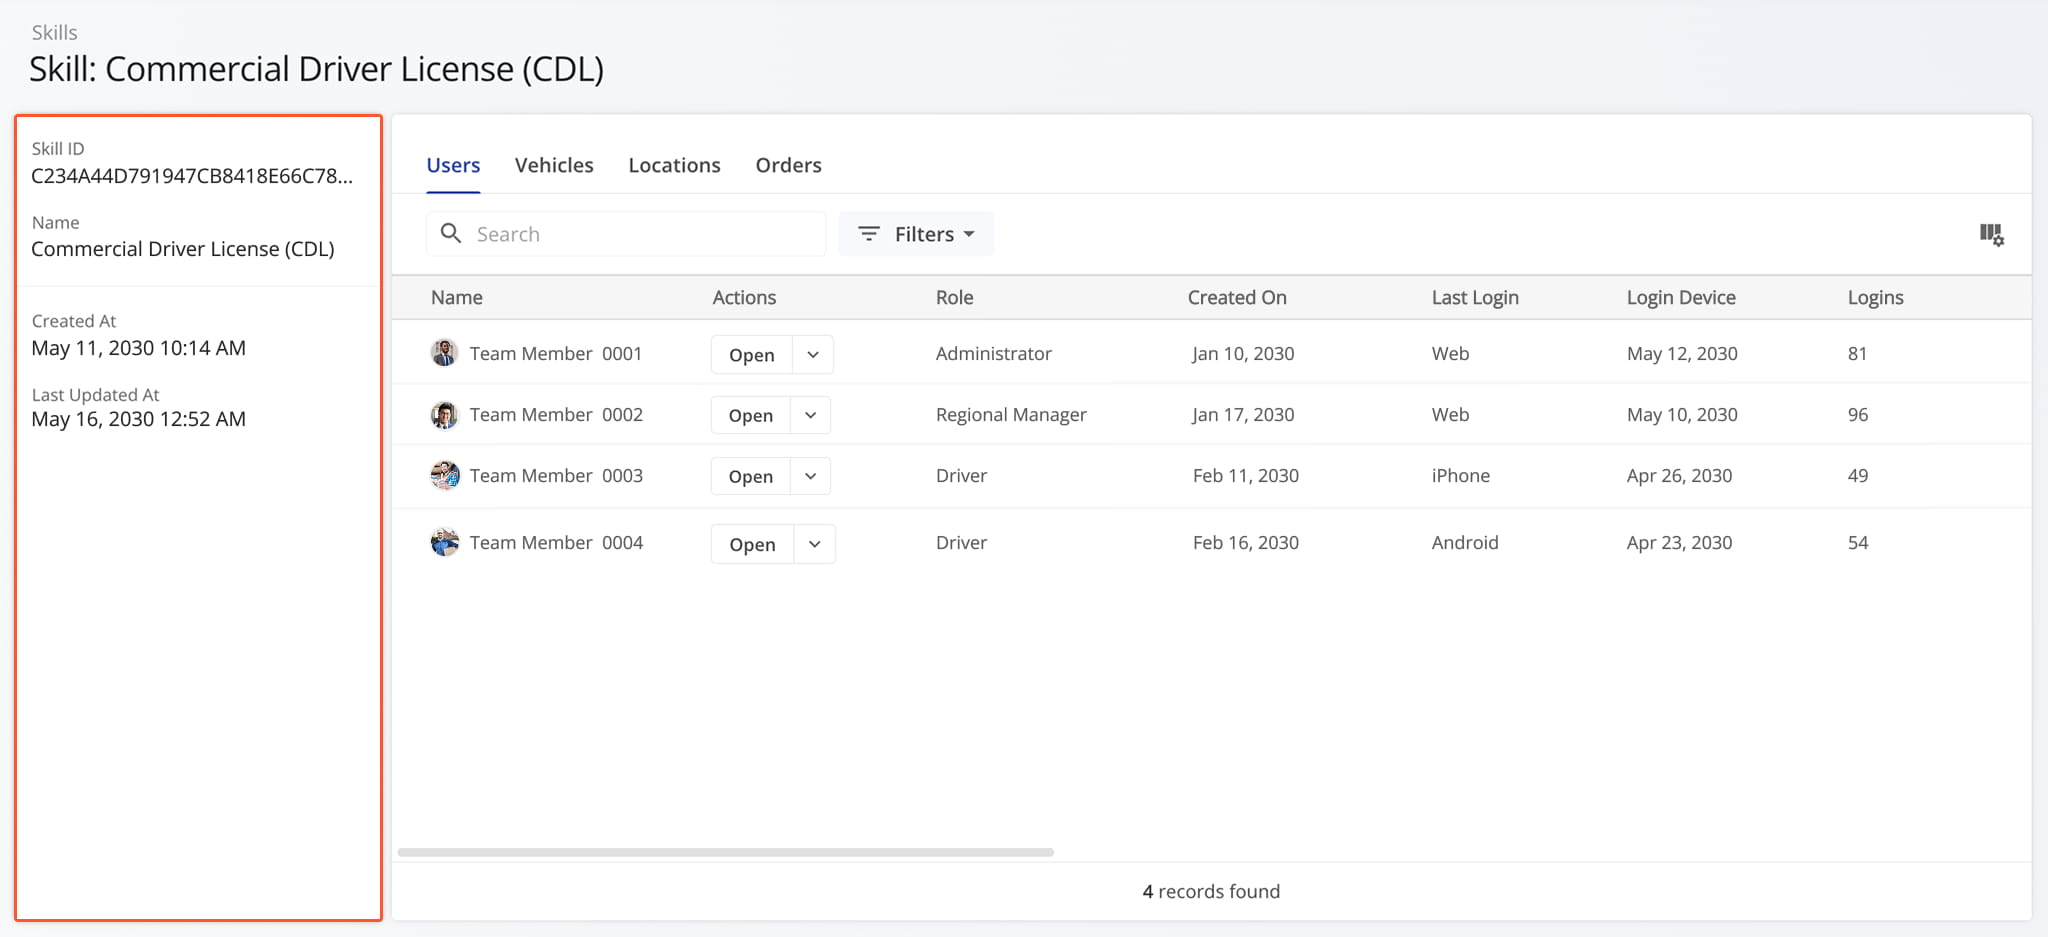Sort by Last Login column header

coord(1475,297)
